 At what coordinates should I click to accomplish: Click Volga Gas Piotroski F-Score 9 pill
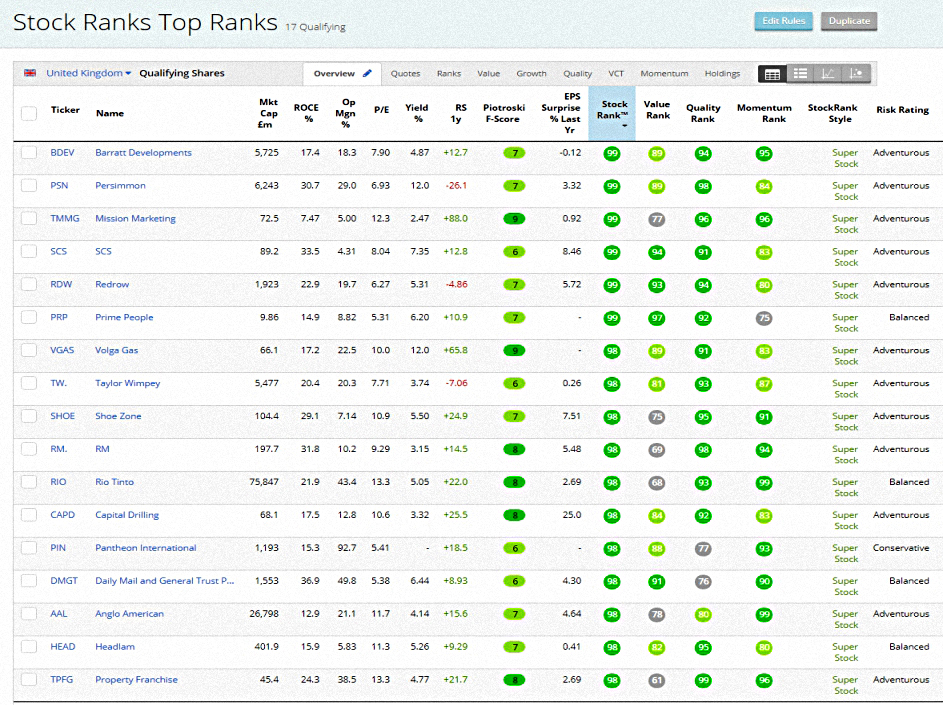pyautogui.click(x=514, y=351)
